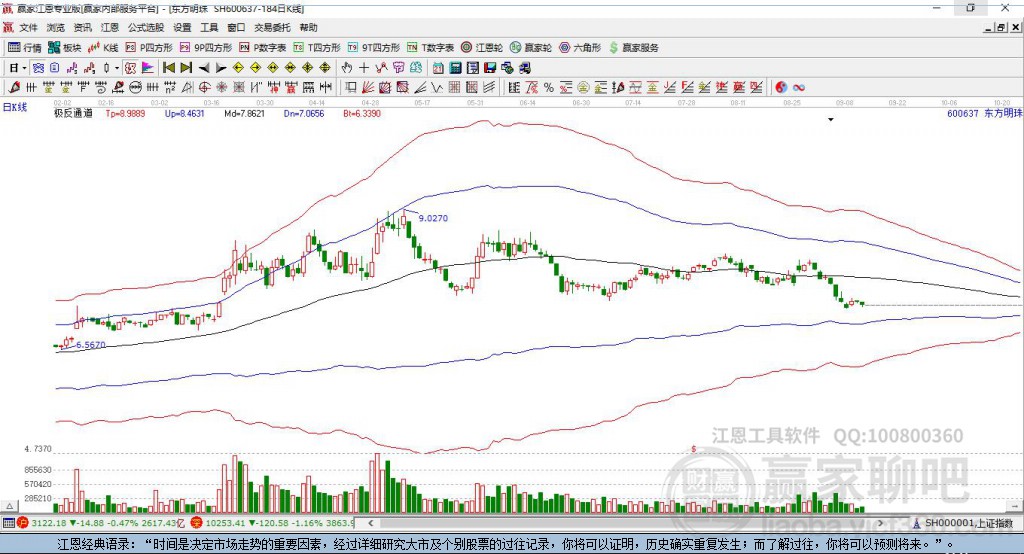Click the grid icon at status bar left
1024x554 pixels.
pyautogui.click(x=8, y=523)
